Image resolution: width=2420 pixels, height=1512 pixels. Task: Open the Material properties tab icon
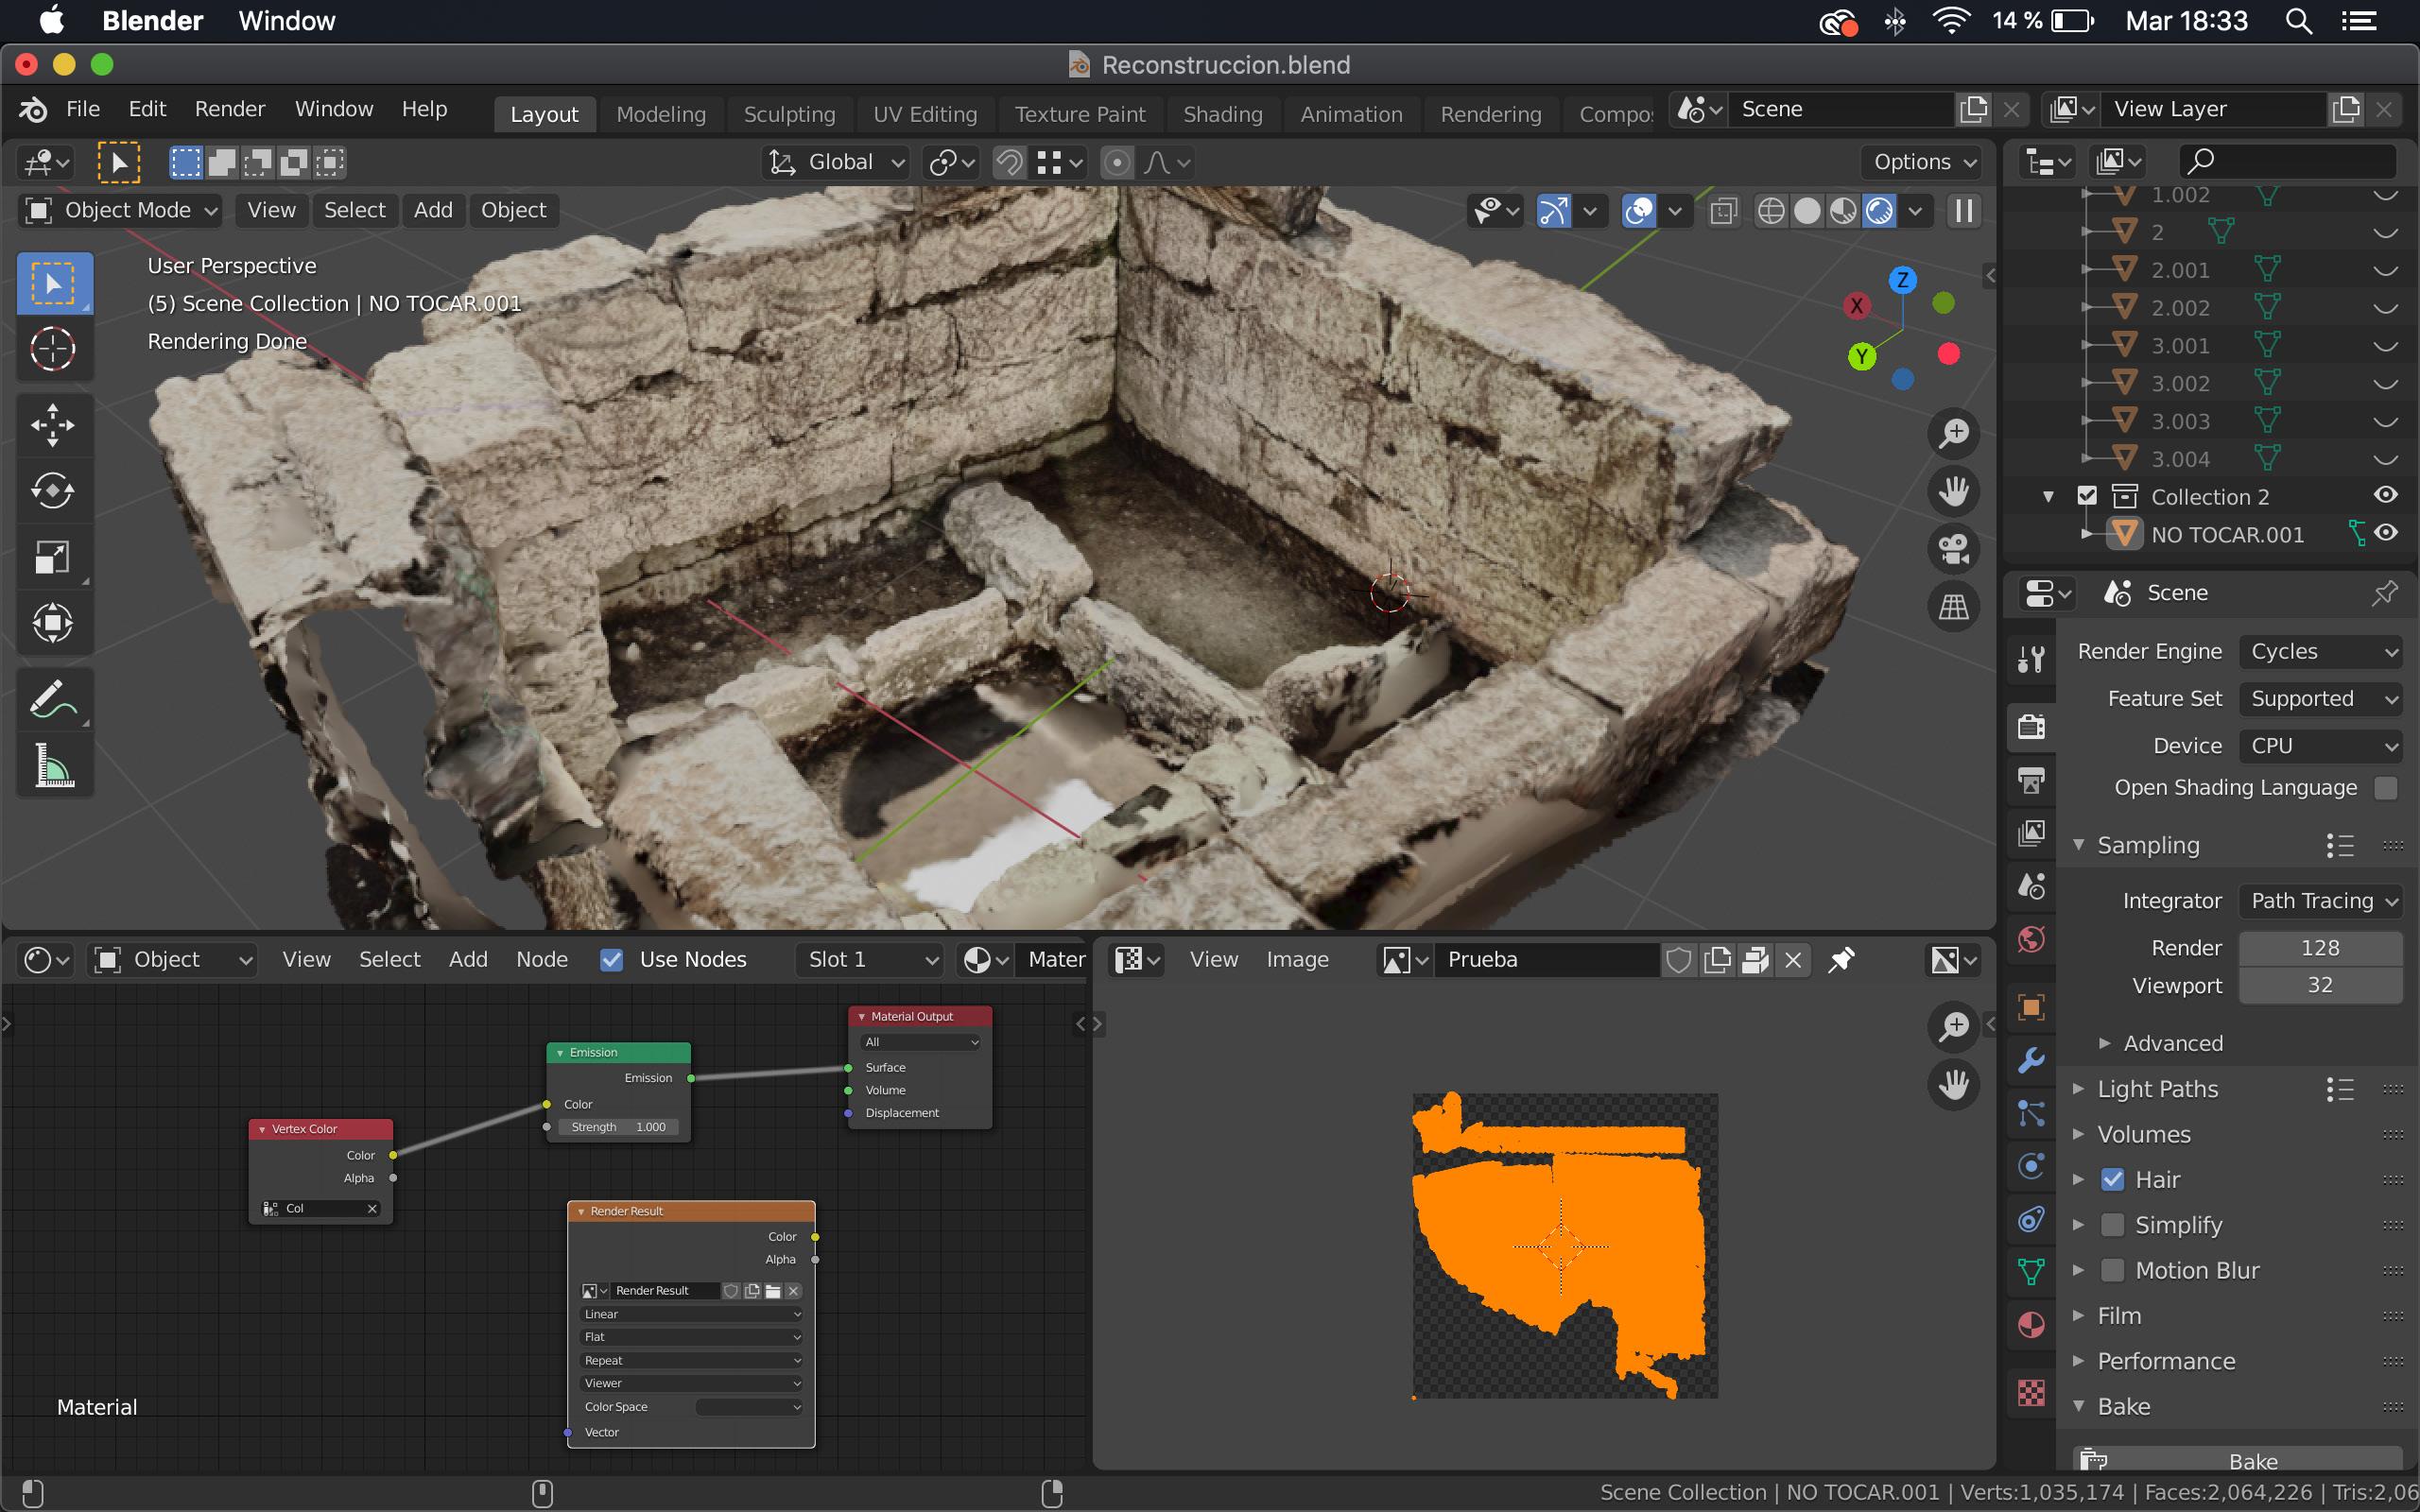2031,1326
